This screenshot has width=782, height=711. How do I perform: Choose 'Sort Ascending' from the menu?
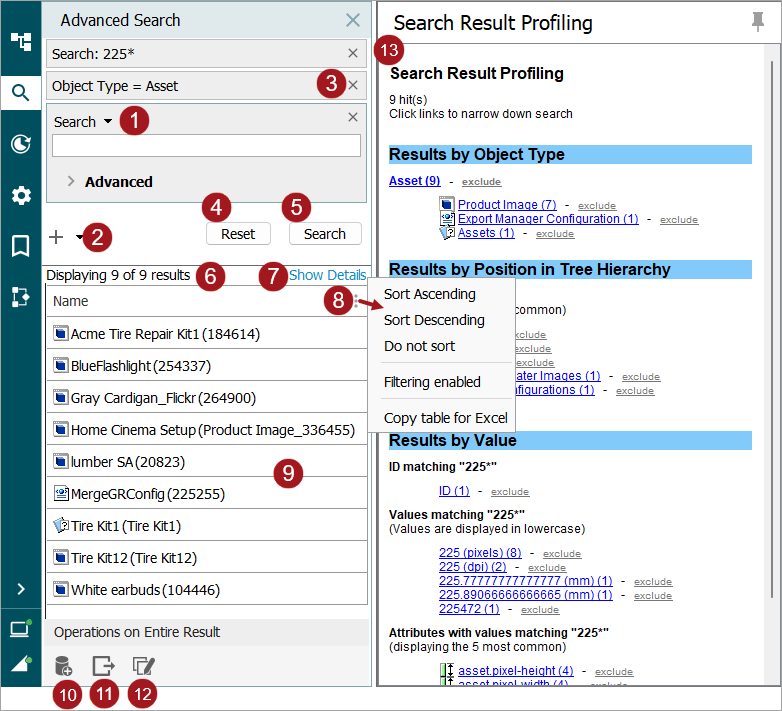(x=429, y=294)
